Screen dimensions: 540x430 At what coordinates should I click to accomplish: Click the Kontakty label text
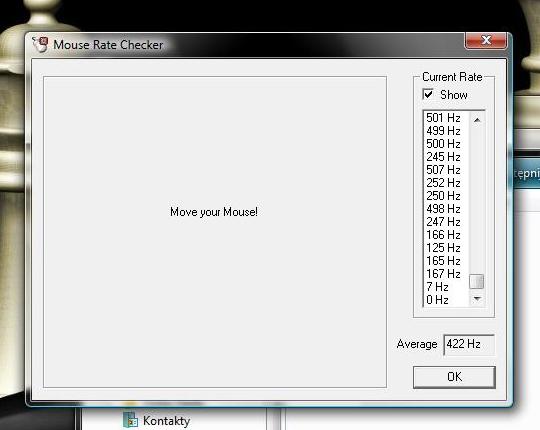pos(167,421)
